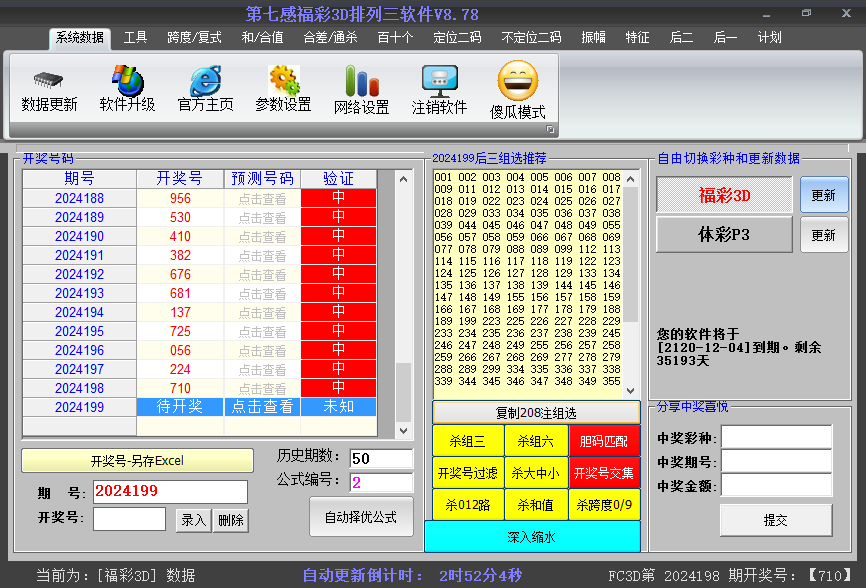The width and height of the screenshot is (866, 588).
Task: Launch 官方主页 browser icon
Action: point(206,81)
